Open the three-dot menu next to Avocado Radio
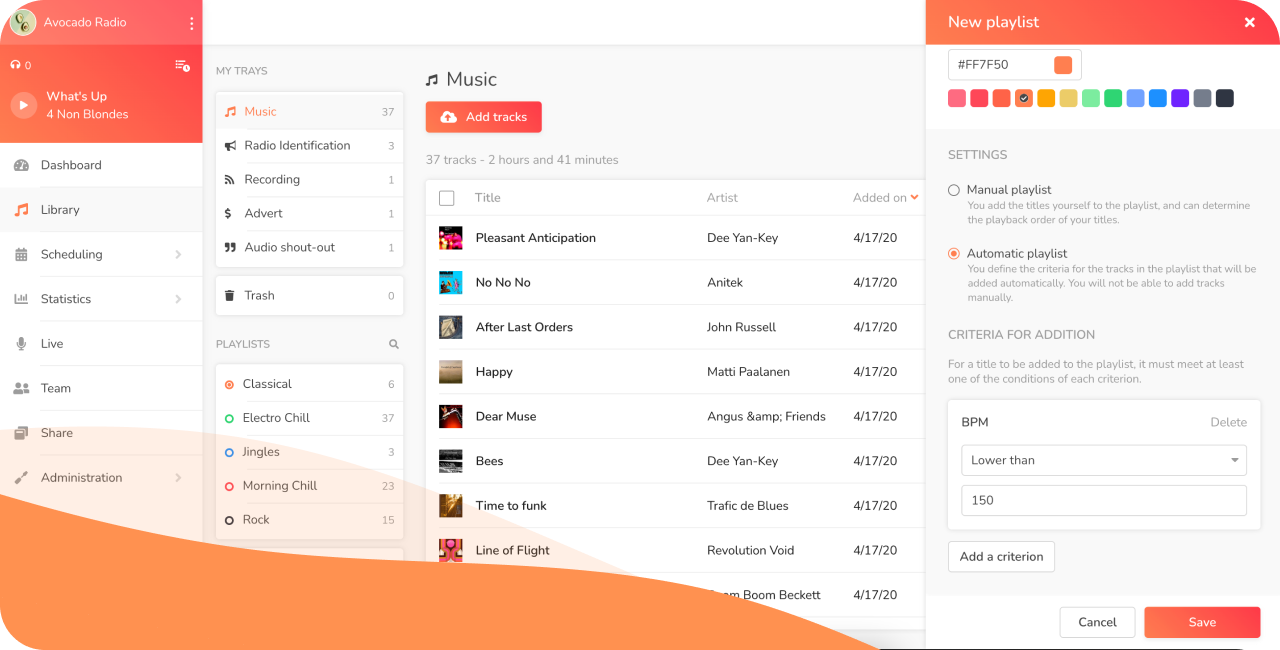Image resolution: width=1280 pixels, height=650 pixels. (x=191, y=23)
